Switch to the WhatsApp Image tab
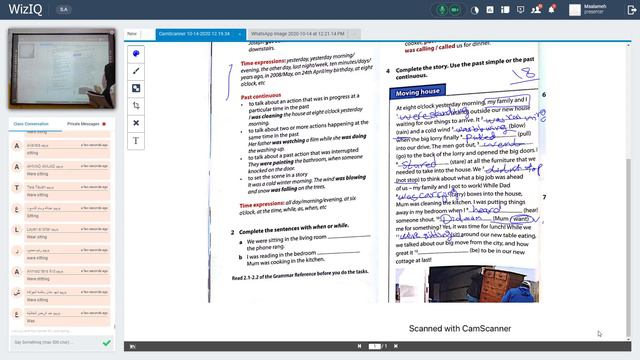This screenshot has width=640, height=360. [x=298, y=34]
